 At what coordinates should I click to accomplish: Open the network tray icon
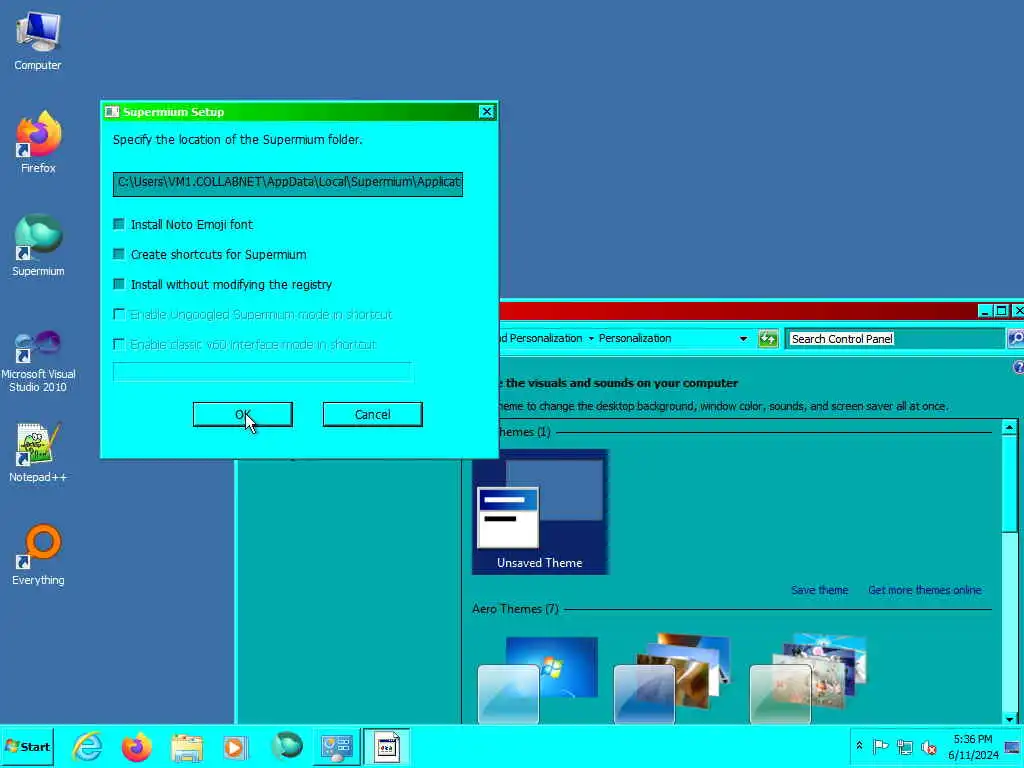tap(904, 746)
